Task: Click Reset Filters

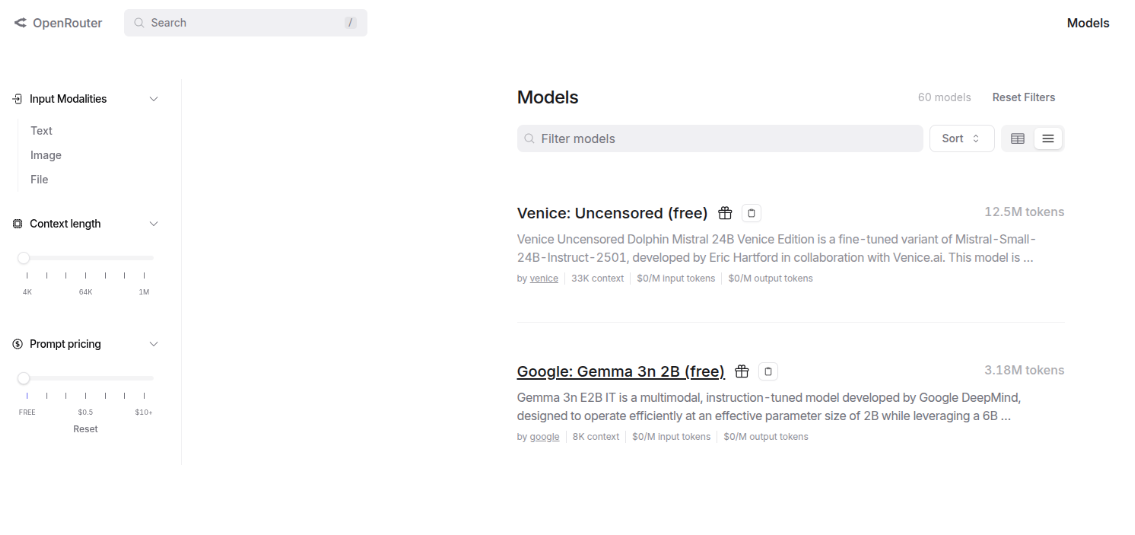Action: 1024,97
